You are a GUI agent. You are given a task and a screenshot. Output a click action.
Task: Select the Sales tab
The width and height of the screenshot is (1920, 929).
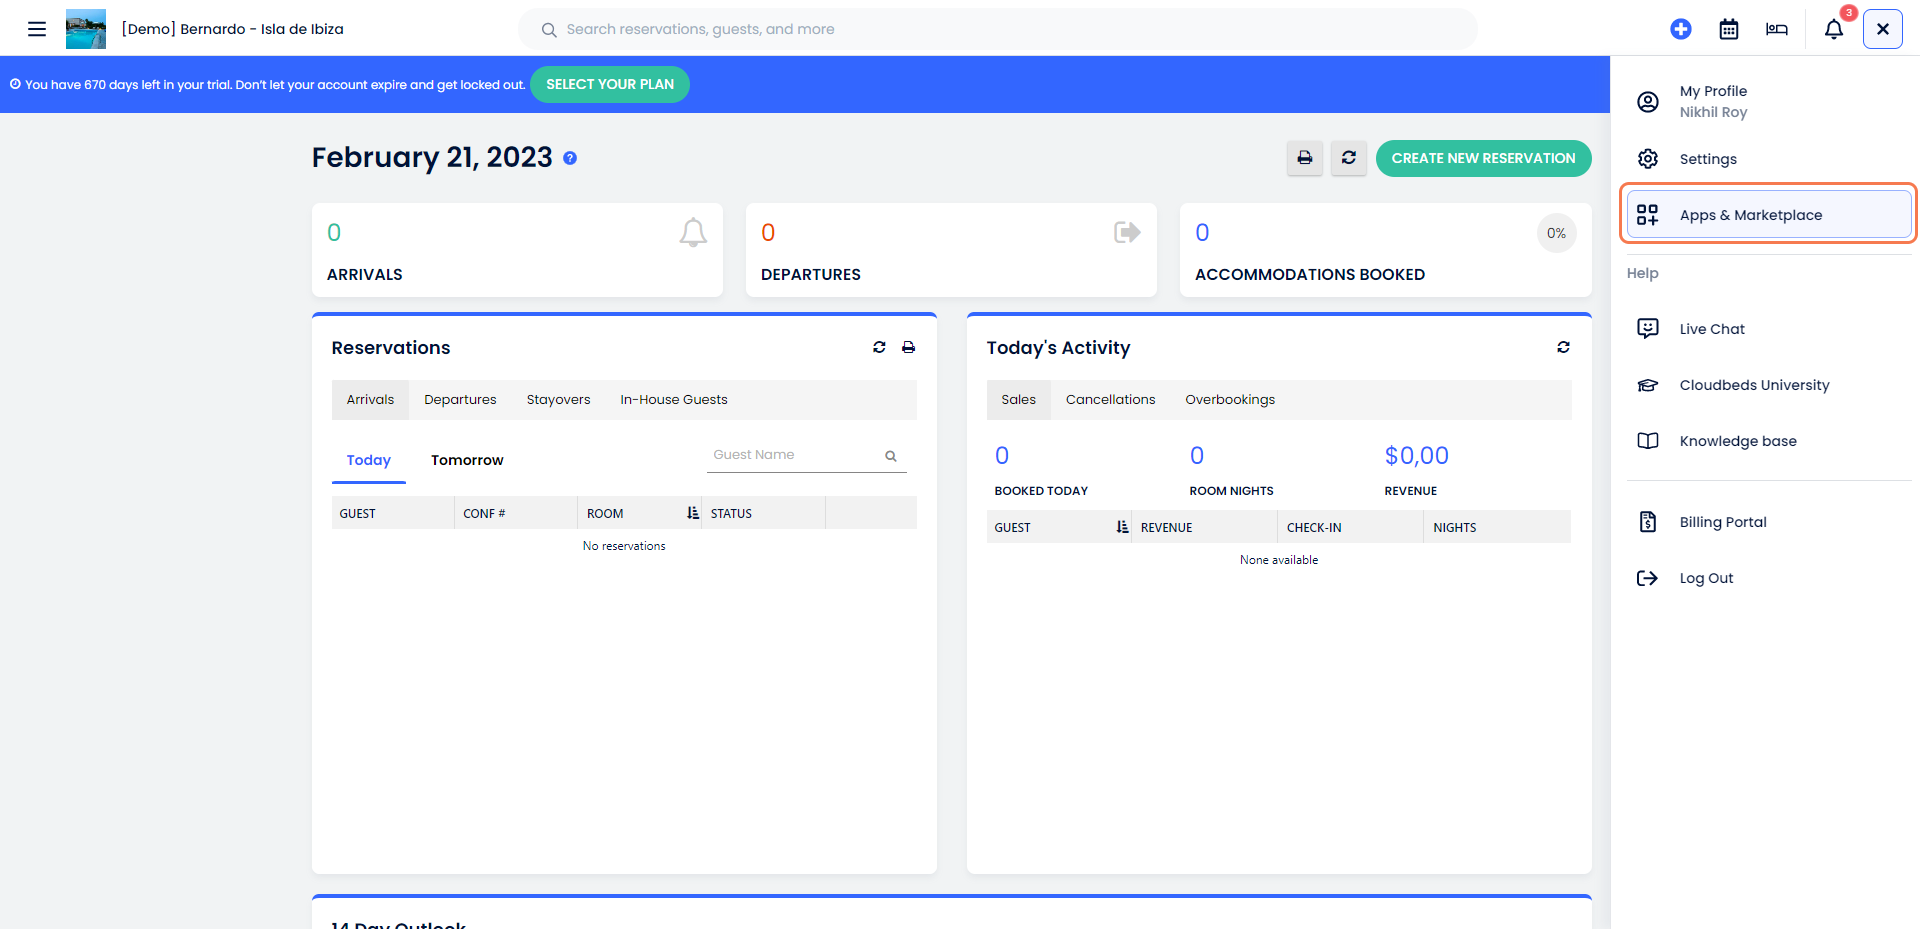click(x=1019, y=399)
